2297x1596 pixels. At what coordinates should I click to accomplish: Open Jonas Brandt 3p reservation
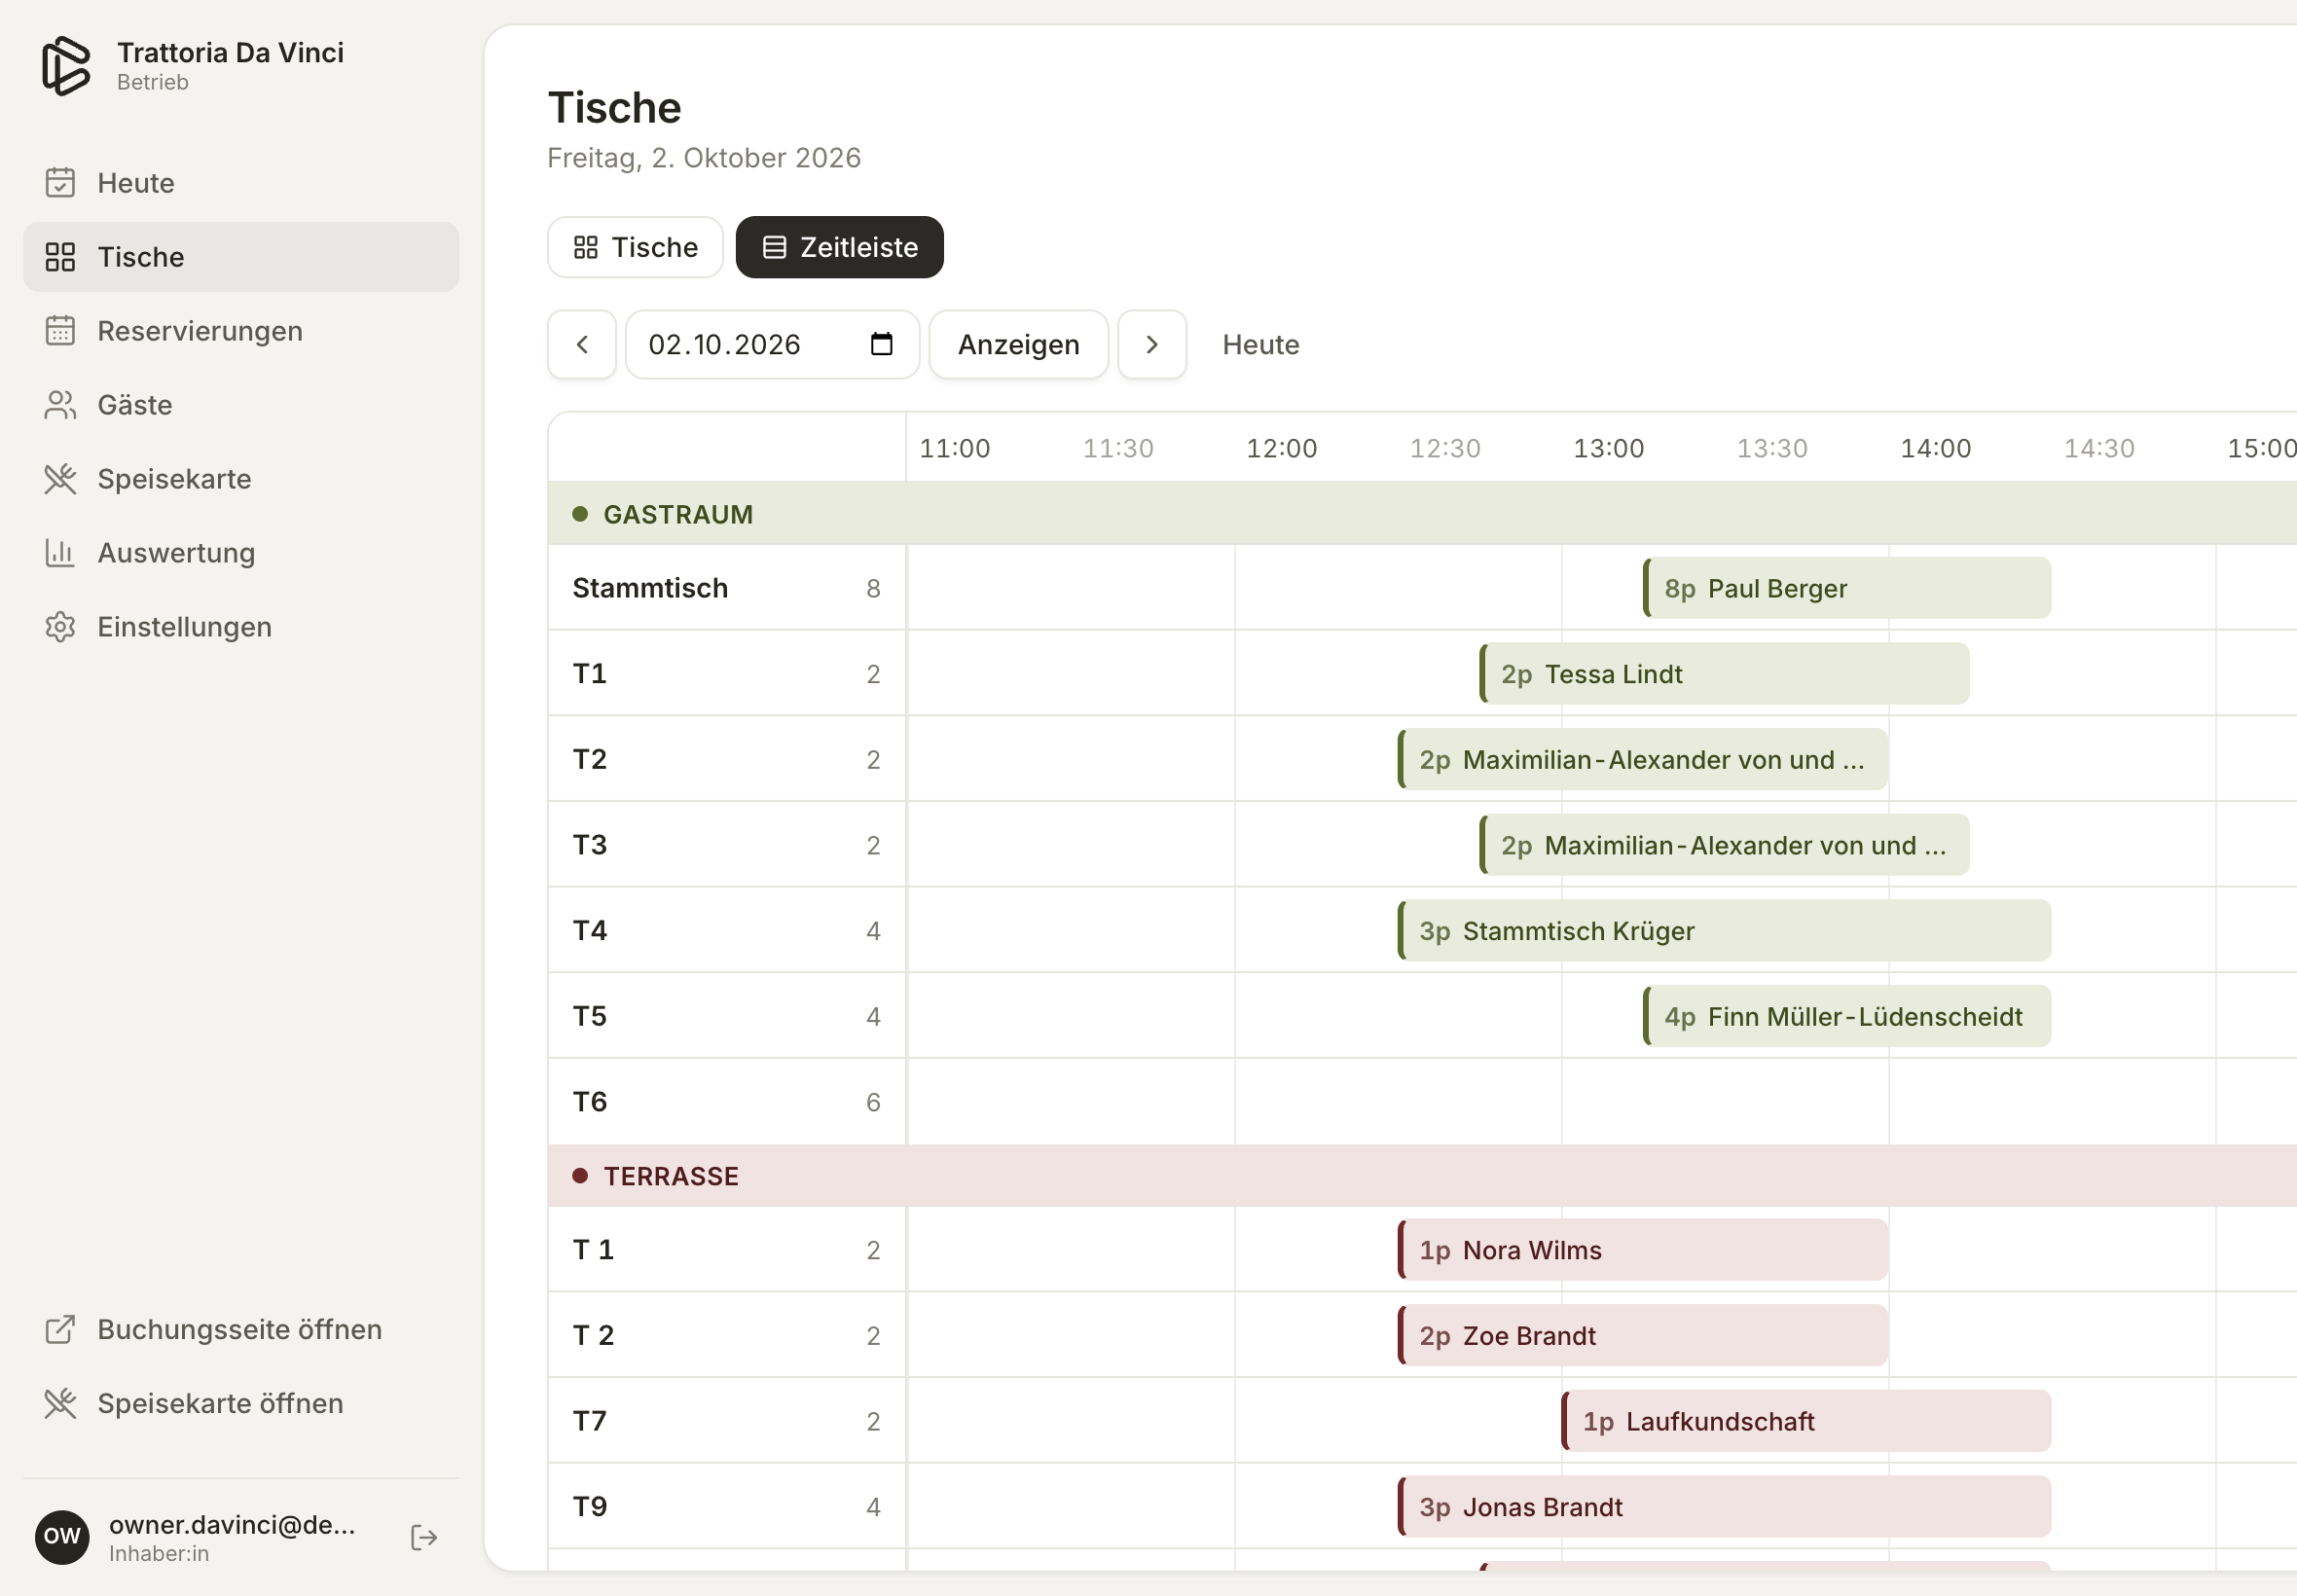[1724, 1507]
